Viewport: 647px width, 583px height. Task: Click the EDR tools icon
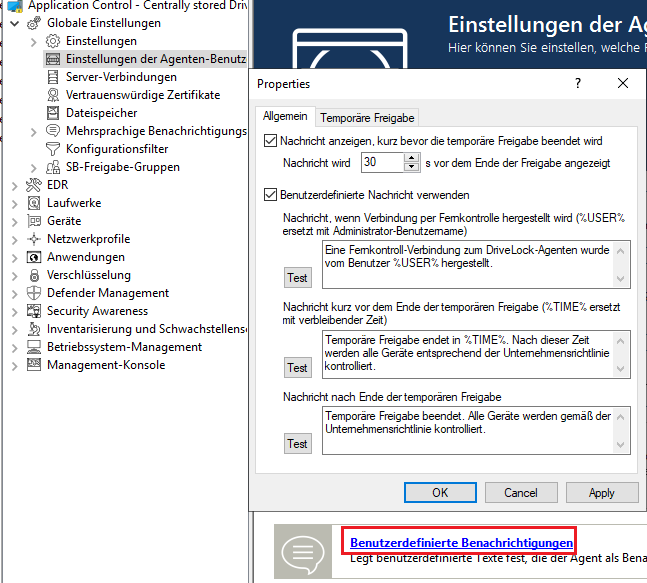click(x=34, y=185)
